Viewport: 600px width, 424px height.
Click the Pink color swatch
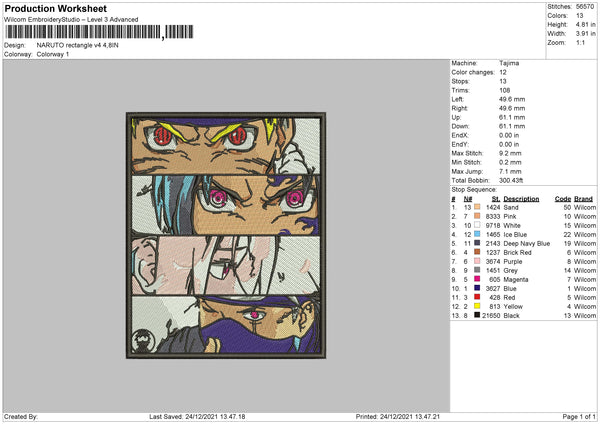click(x=477, y=216)
